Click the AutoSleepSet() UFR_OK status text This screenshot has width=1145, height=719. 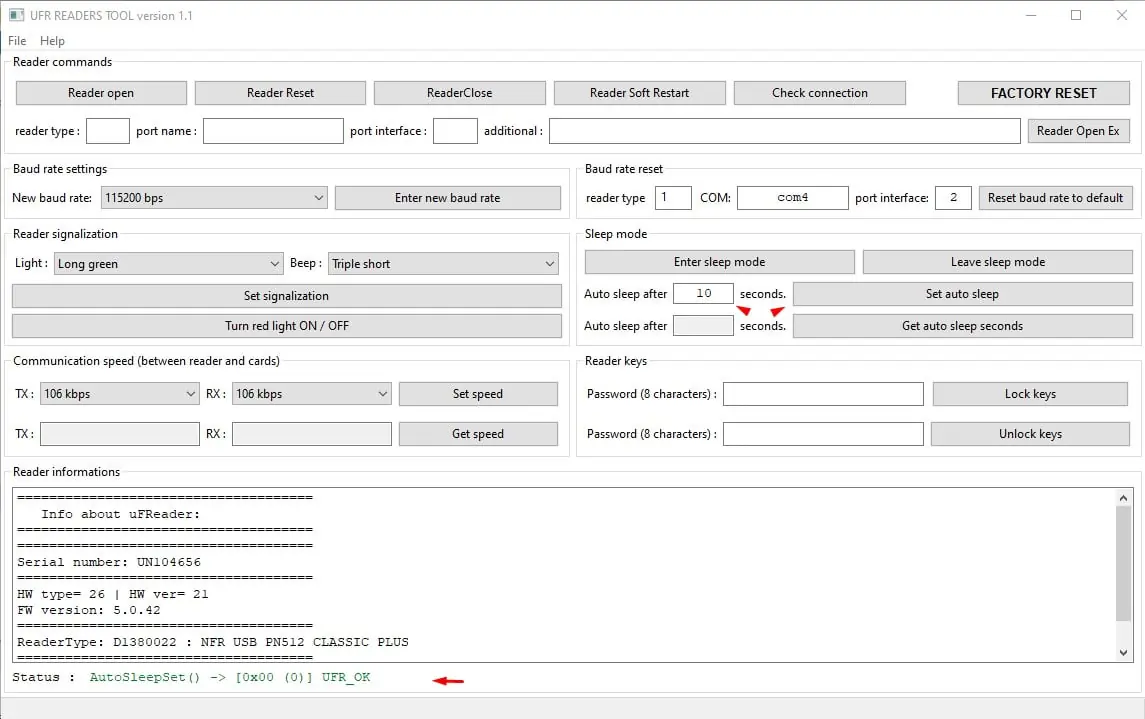229,677
